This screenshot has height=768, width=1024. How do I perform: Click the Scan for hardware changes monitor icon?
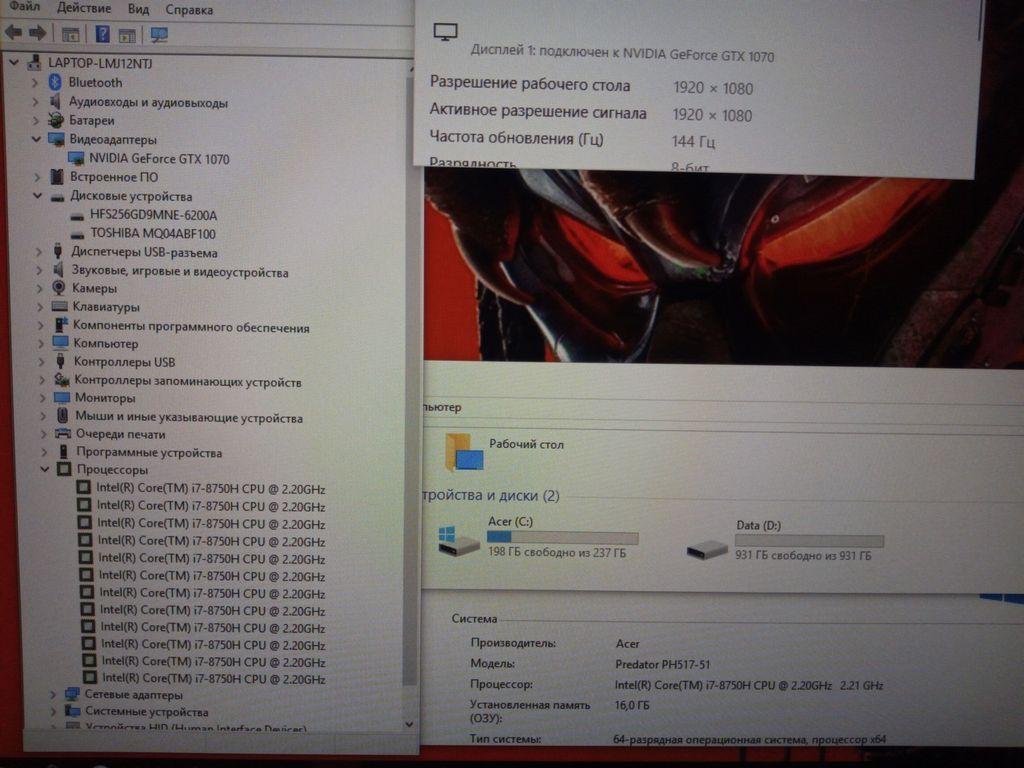(x=158, y=35)
